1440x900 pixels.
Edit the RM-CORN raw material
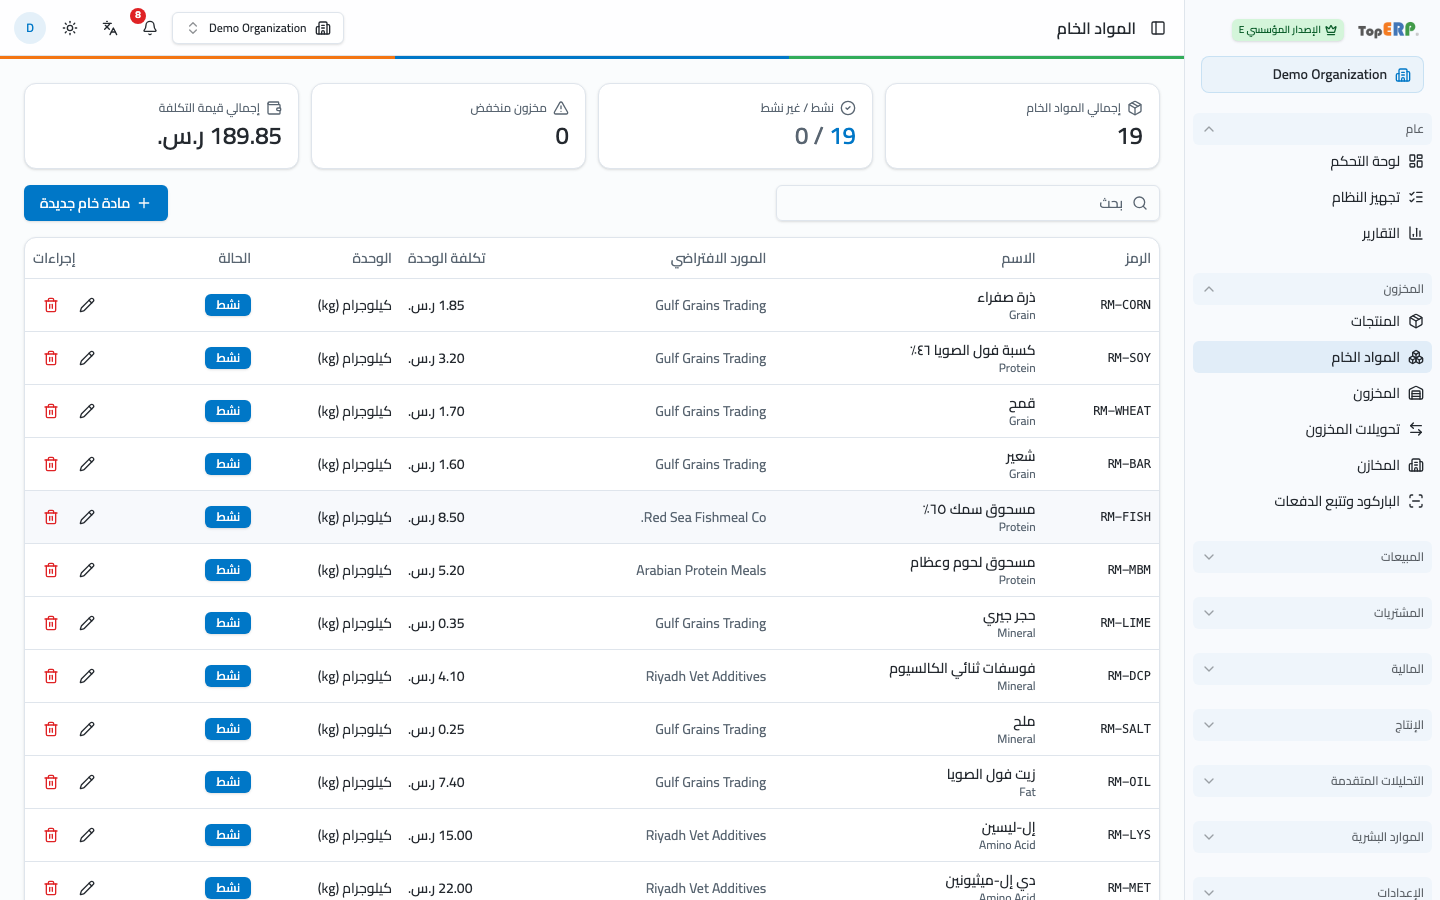click(87, 305)
